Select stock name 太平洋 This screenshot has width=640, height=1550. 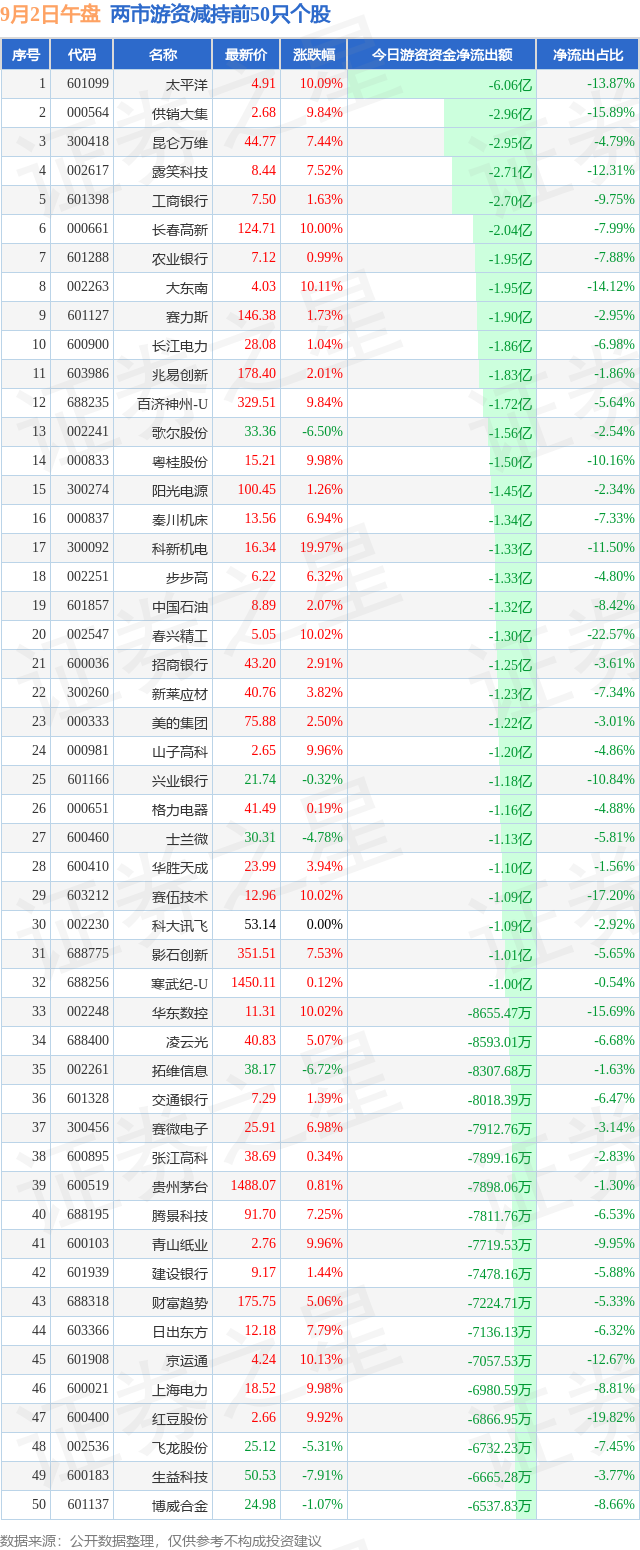187,85
